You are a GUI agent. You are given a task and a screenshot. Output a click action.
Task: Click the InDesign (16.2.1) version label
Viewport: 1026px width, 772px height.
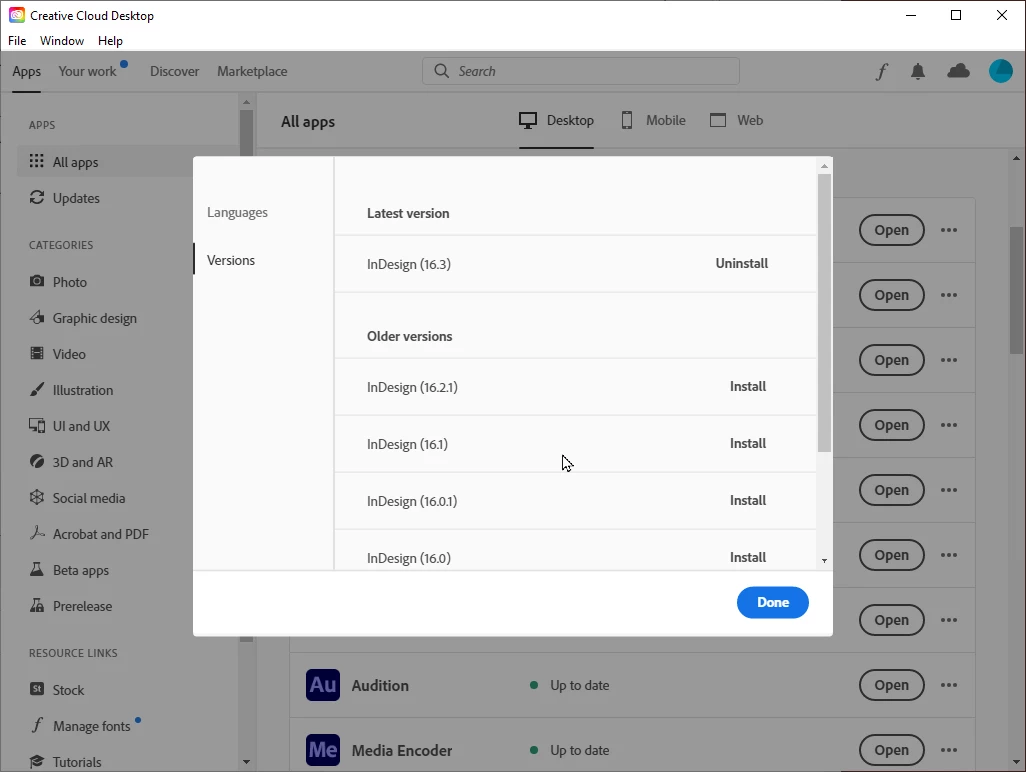tap(412, 387)
